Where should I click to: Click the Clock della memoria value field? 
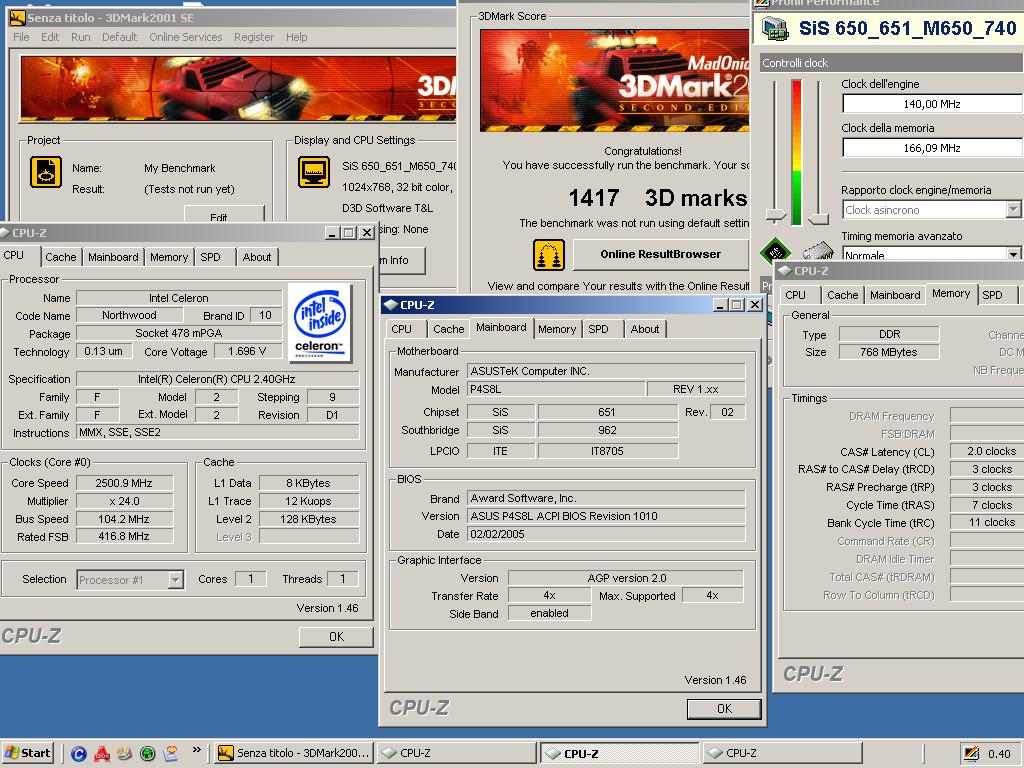pyautogui.click(x=932, y=148)
